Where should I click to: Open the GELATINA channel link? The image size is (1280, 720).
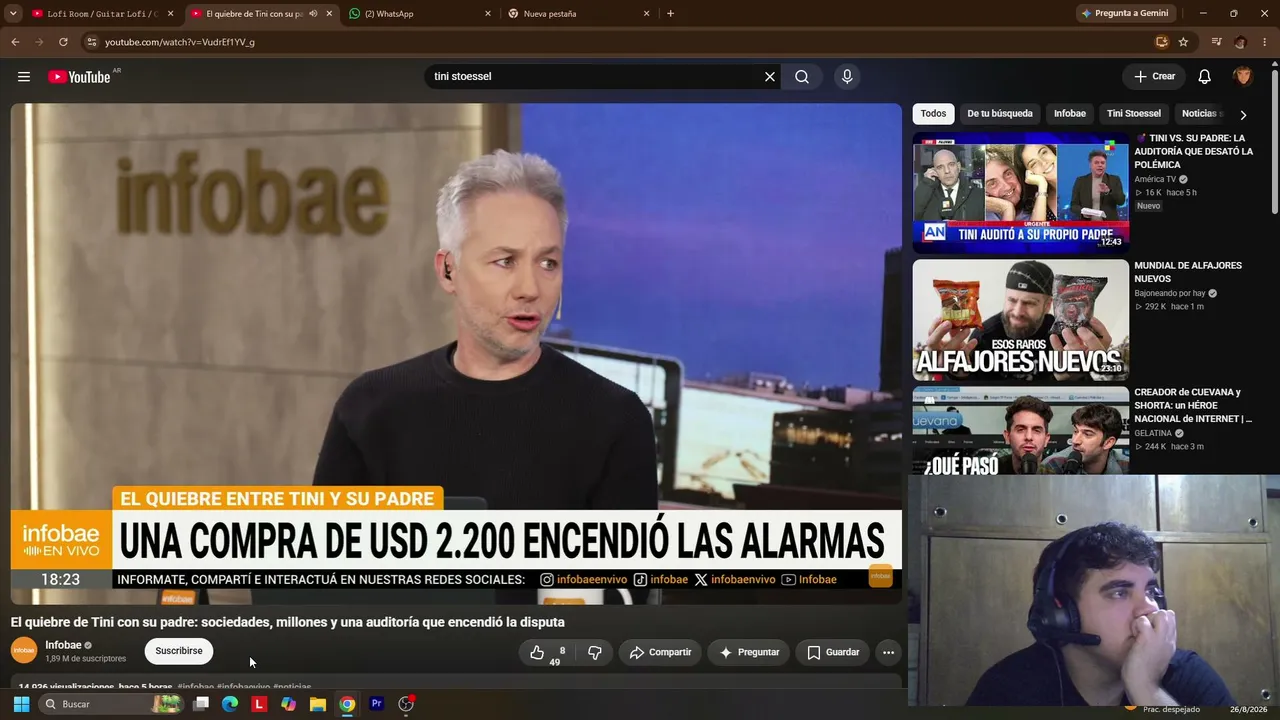click(1153, 433)
